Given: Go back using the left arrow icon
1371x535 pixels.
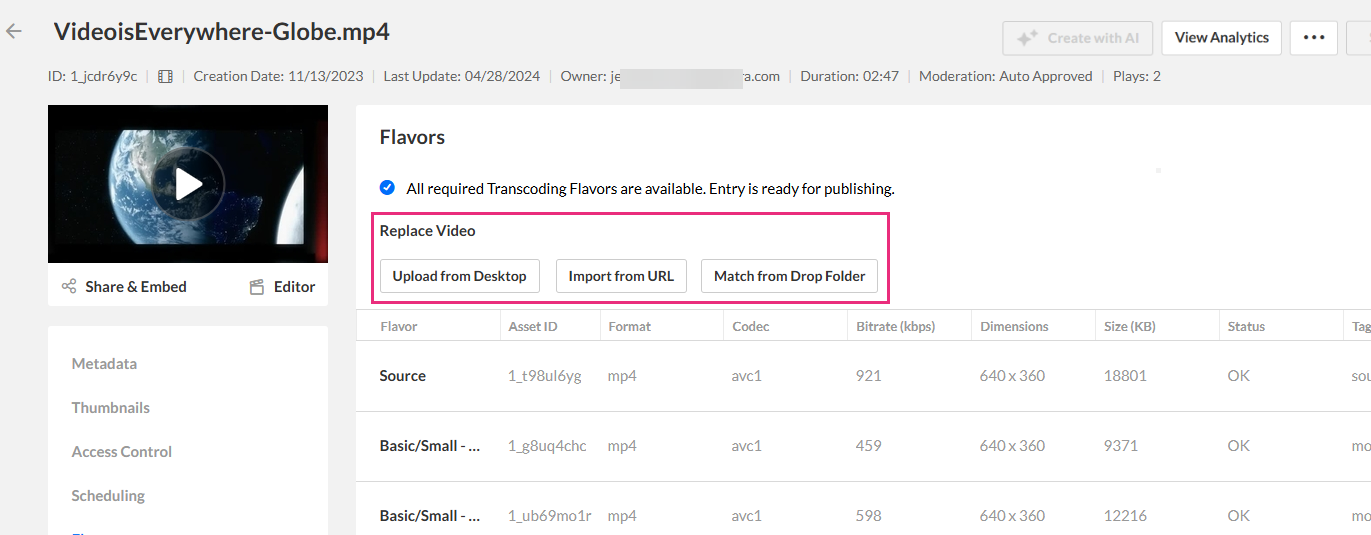Looking at the screenshot, I should (14, 31).
